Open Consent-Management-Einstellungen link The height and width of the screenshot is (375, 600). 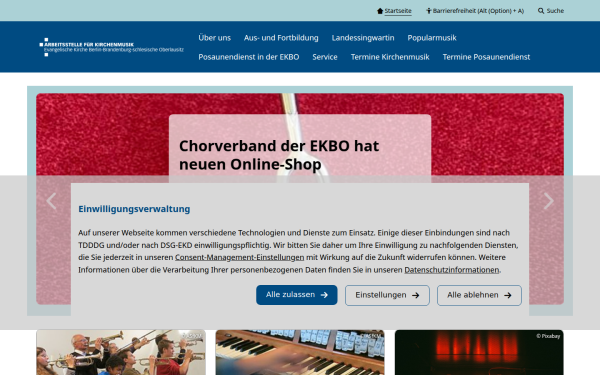[x=240, y=258]
